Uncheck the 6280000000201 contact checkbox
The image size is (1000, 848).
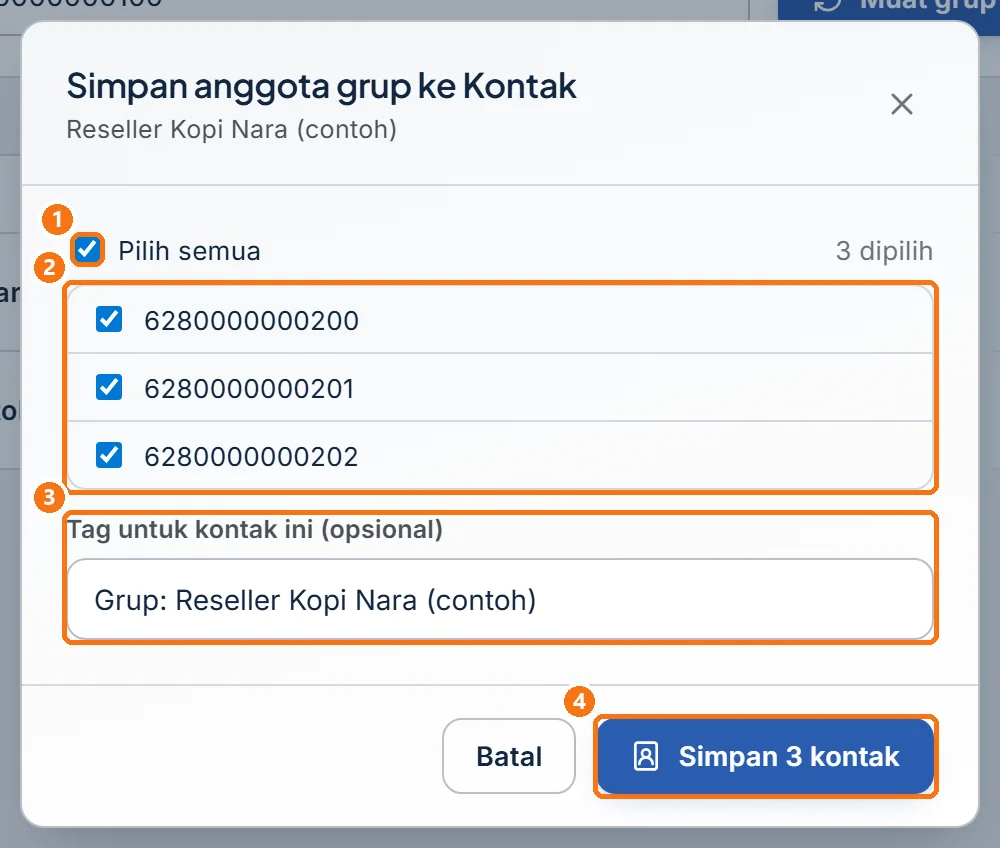click(109, 387)
